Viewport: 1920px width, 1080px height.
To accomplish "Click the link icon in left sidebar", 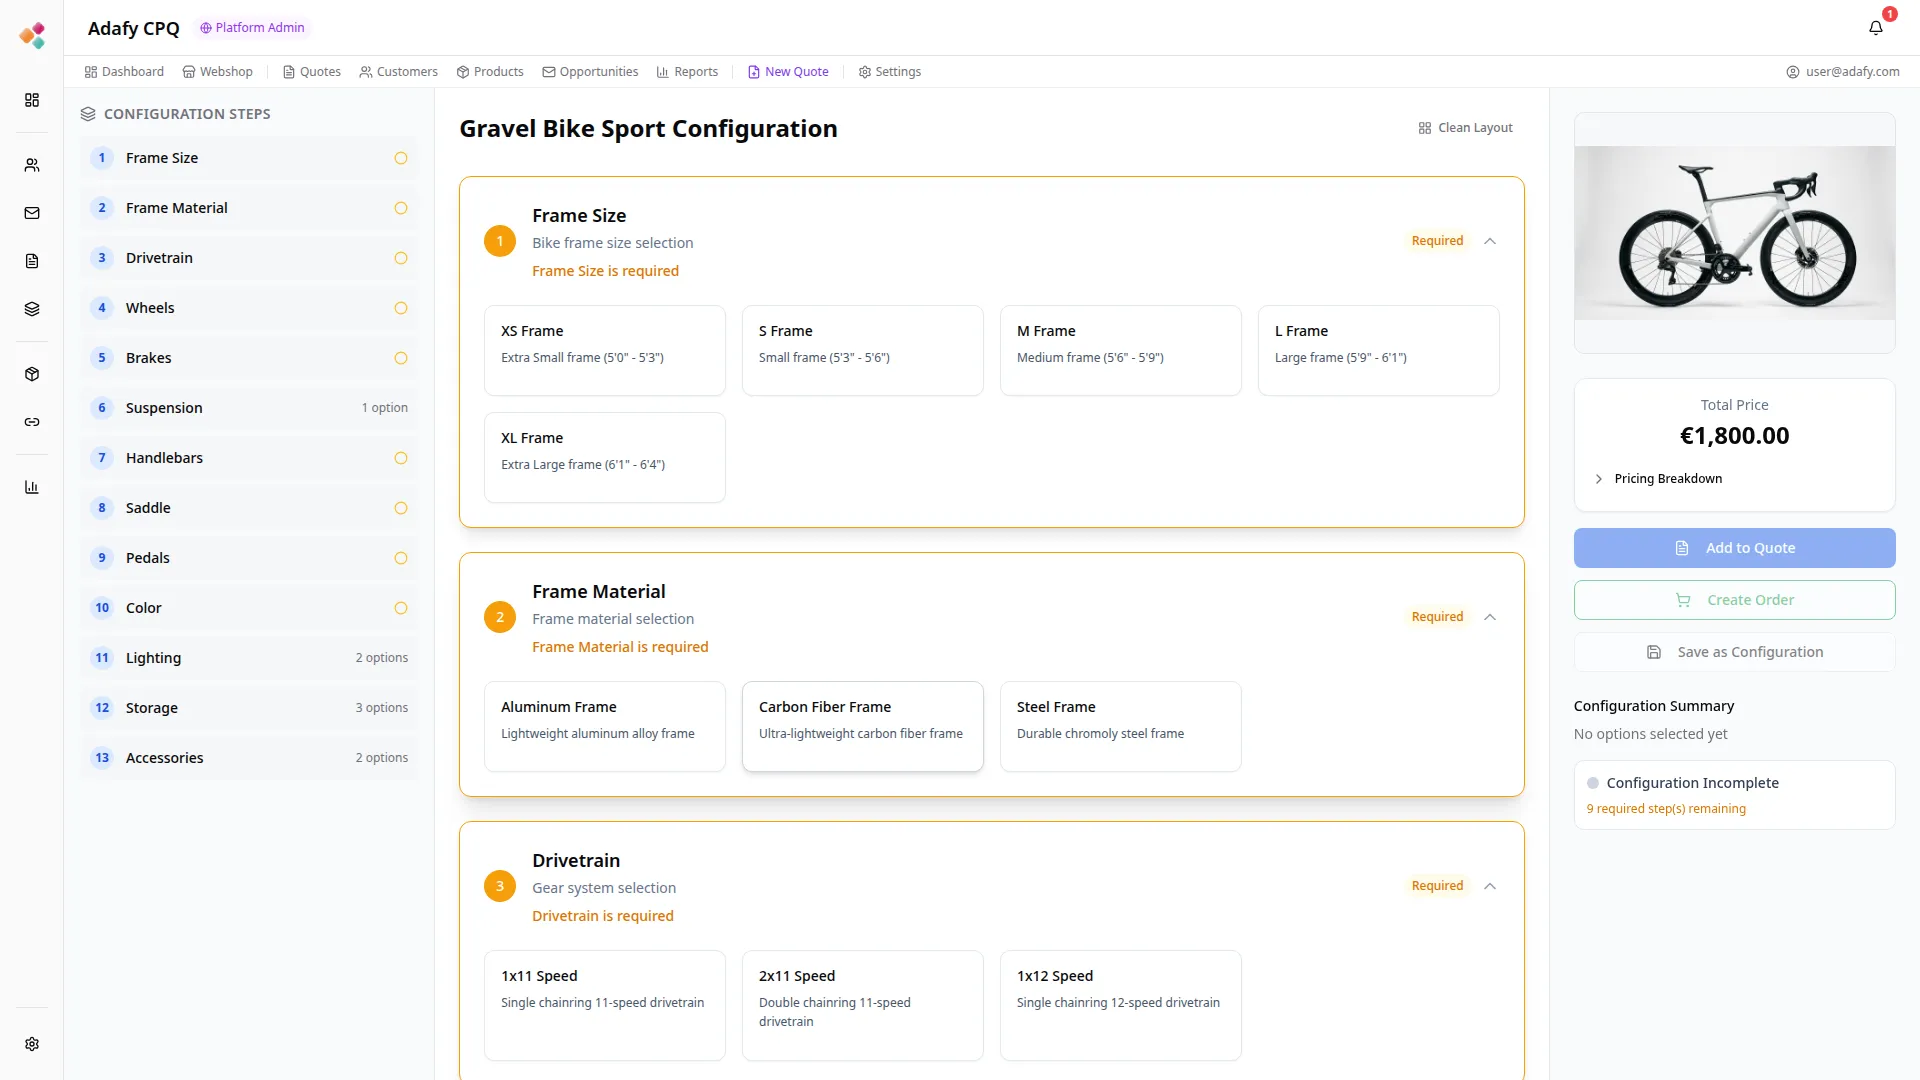I will click(32, 422).
